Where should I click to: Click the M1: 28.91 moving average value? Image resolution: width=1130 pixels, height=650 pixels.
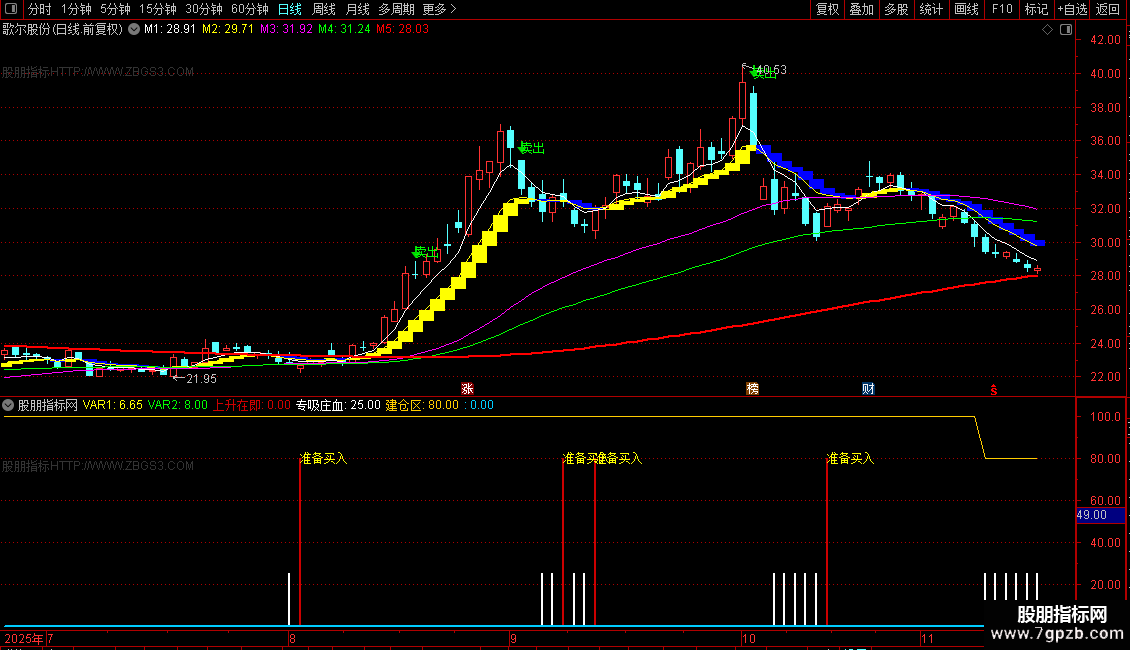tap(169, 30)
